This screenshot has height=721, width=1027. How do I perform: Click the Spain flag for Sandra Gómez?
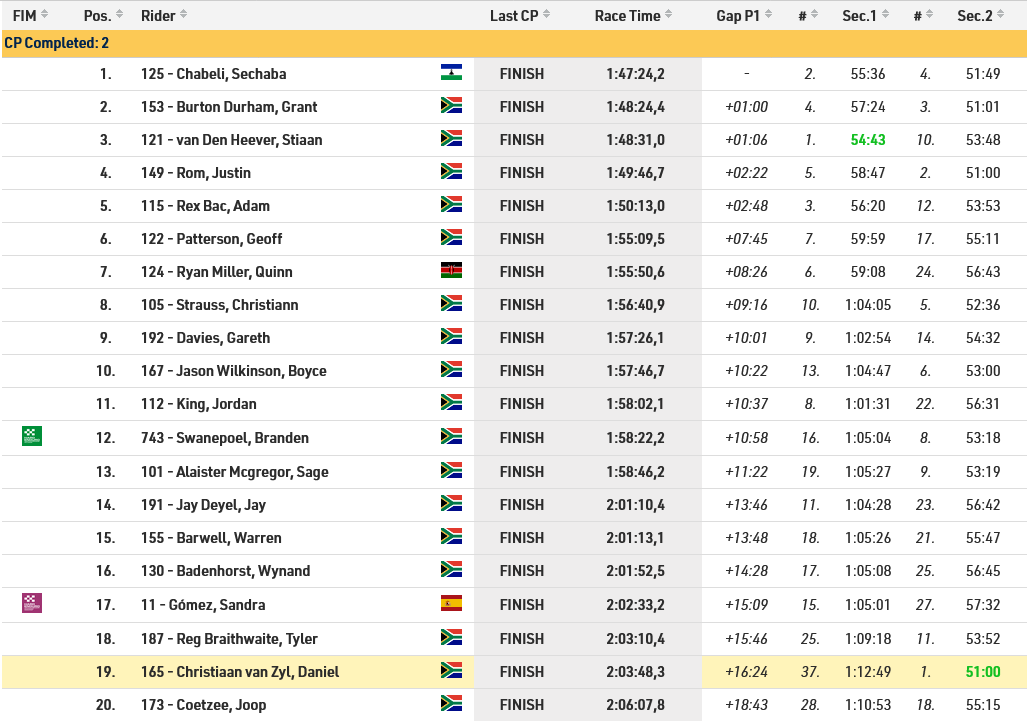451,603
